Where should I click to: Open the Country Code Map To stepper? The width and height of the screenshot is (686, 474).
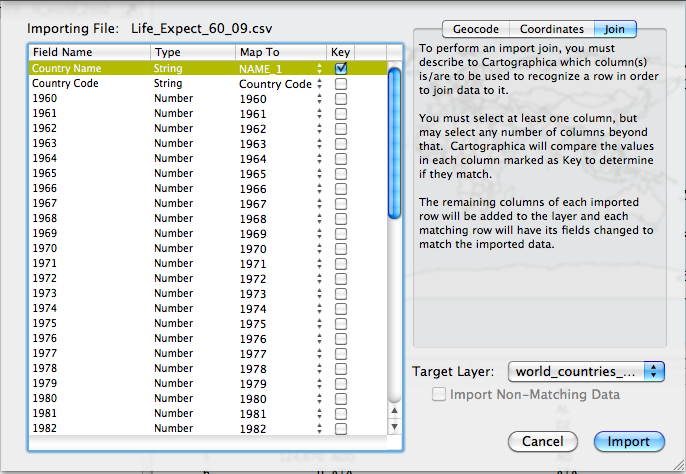319,85
